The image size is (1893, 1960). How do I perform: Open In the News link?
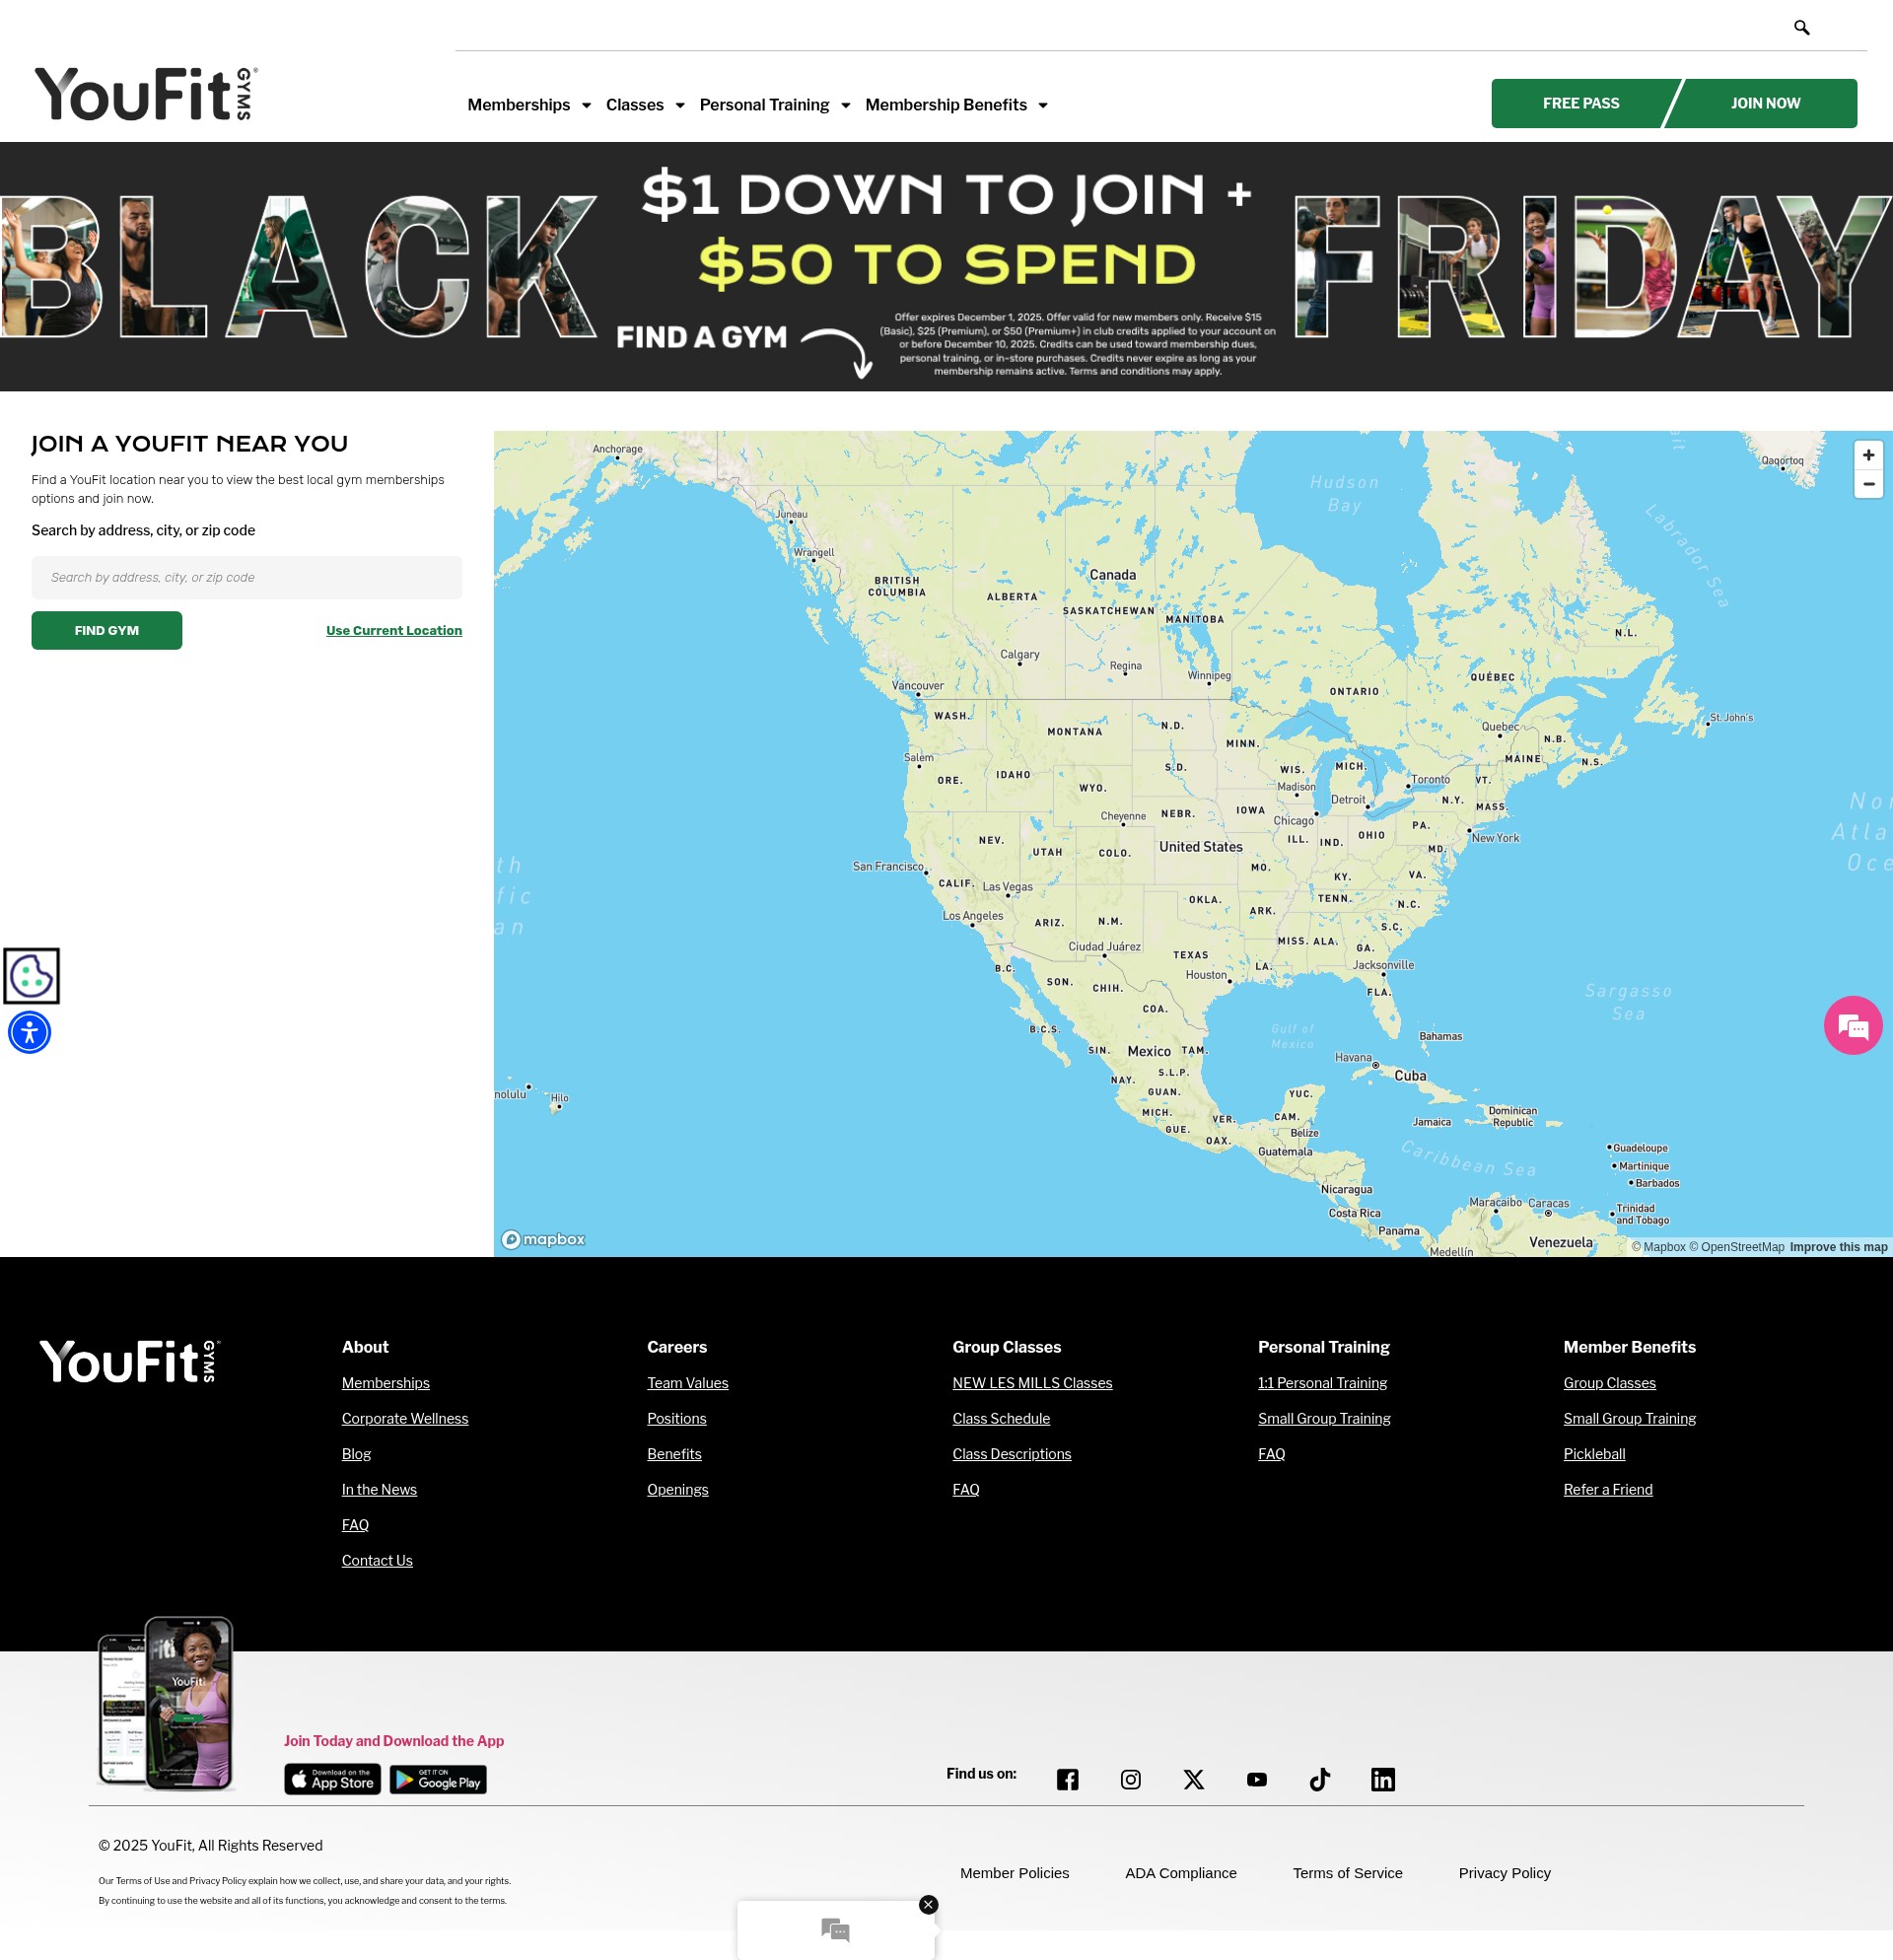pyautogui.click(x=379, y=1489)
